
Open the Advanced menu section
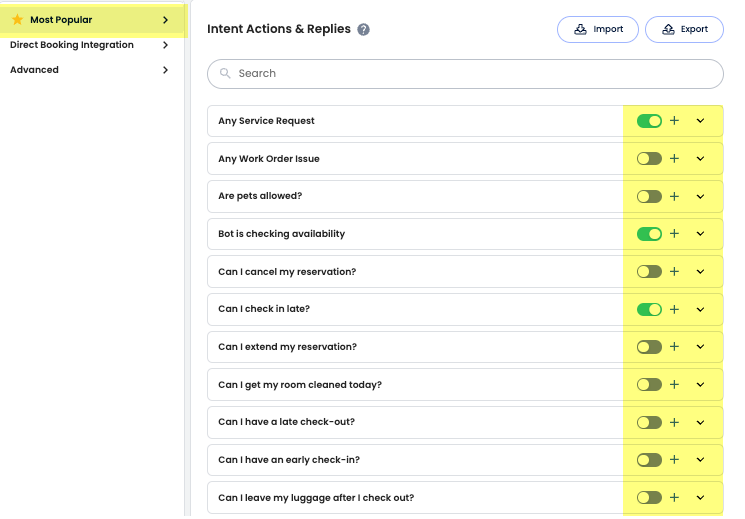88,70
